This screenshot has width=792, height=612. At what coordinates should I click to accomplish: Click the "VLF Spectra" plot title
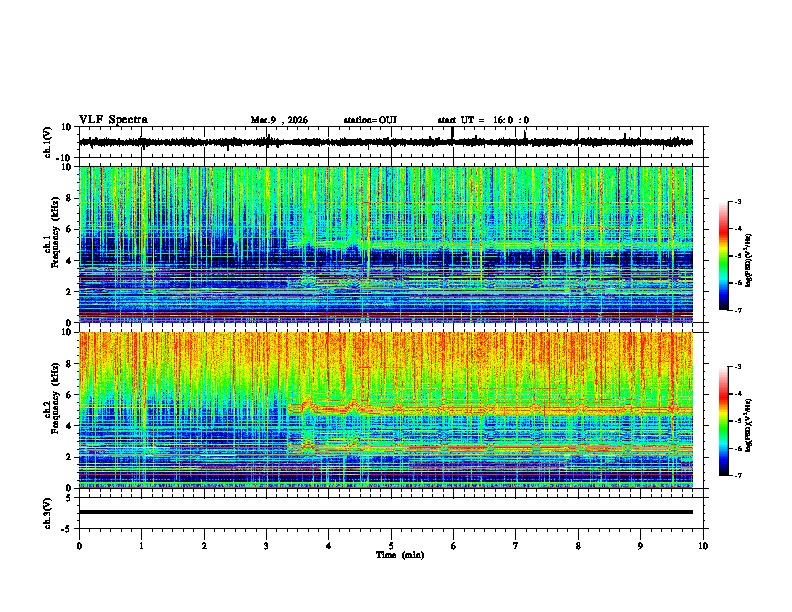pos(113,120)
